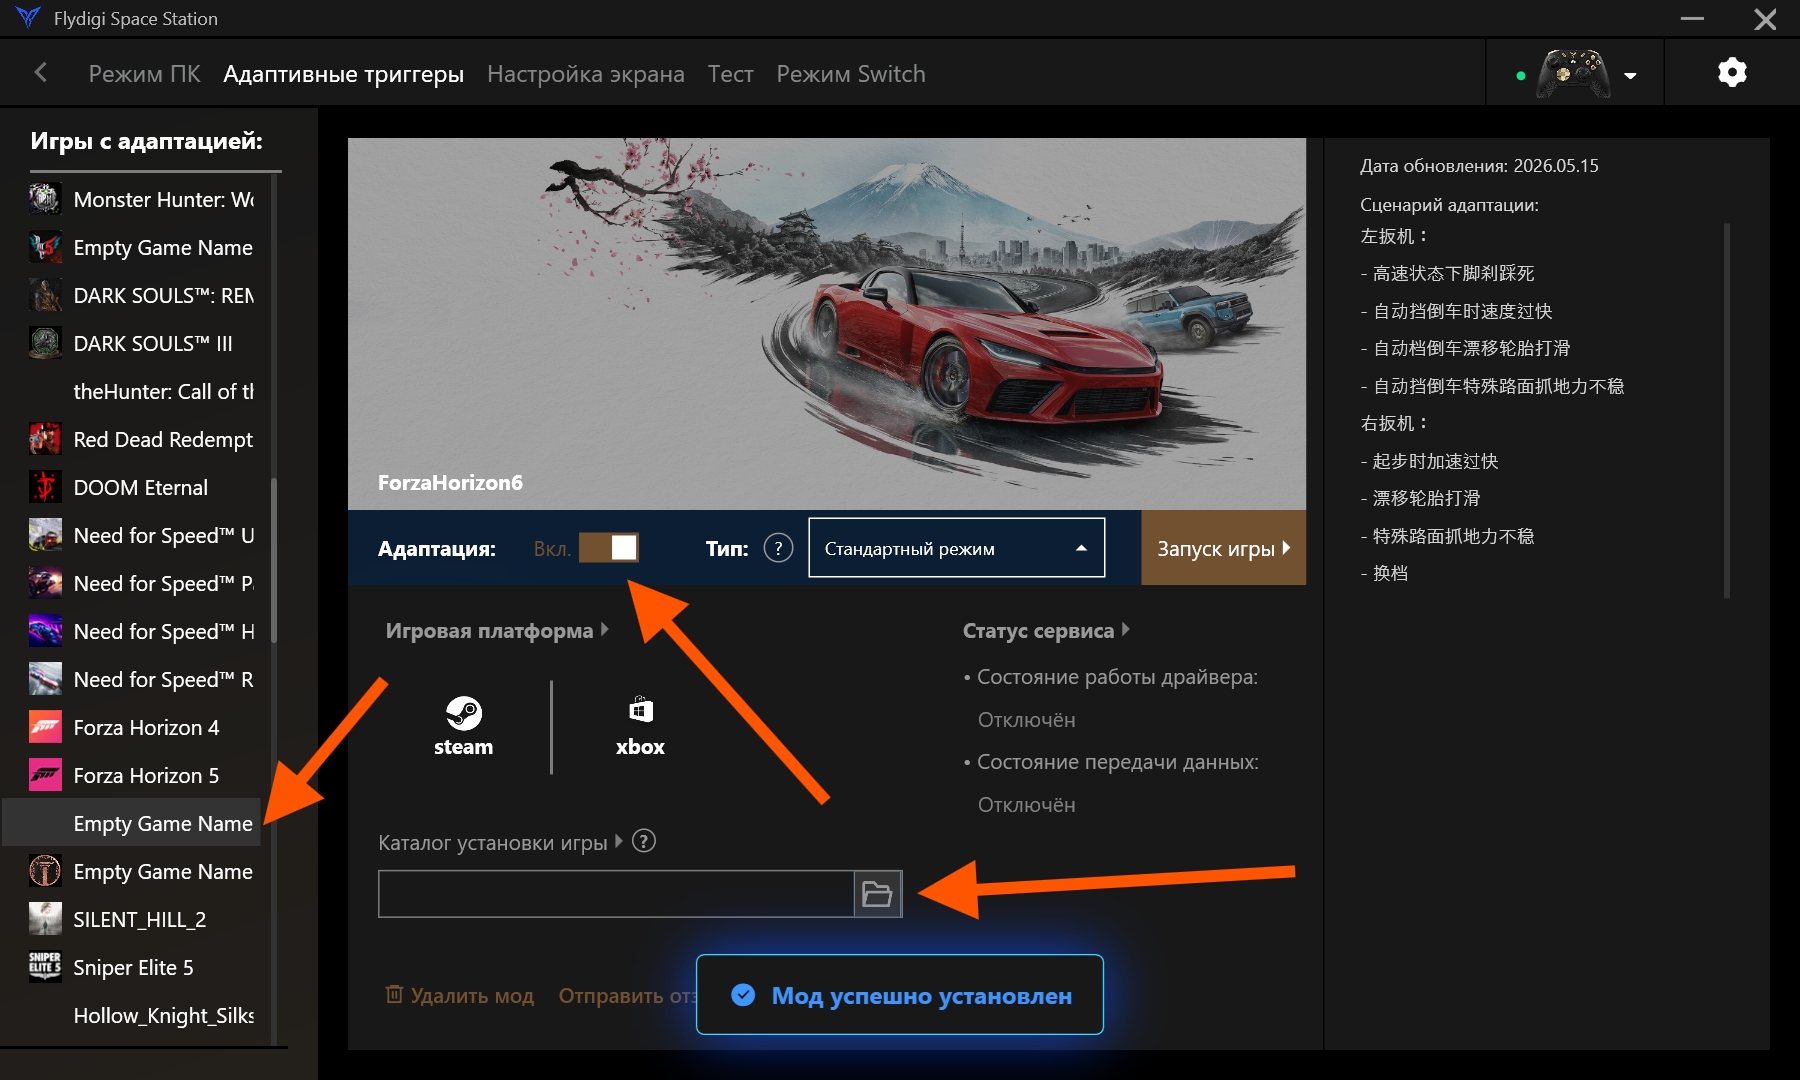The height and width of the screenshot is (1080, 1800).
Task: Expand the Каталог установки игры section
Action: coord(500,843)
